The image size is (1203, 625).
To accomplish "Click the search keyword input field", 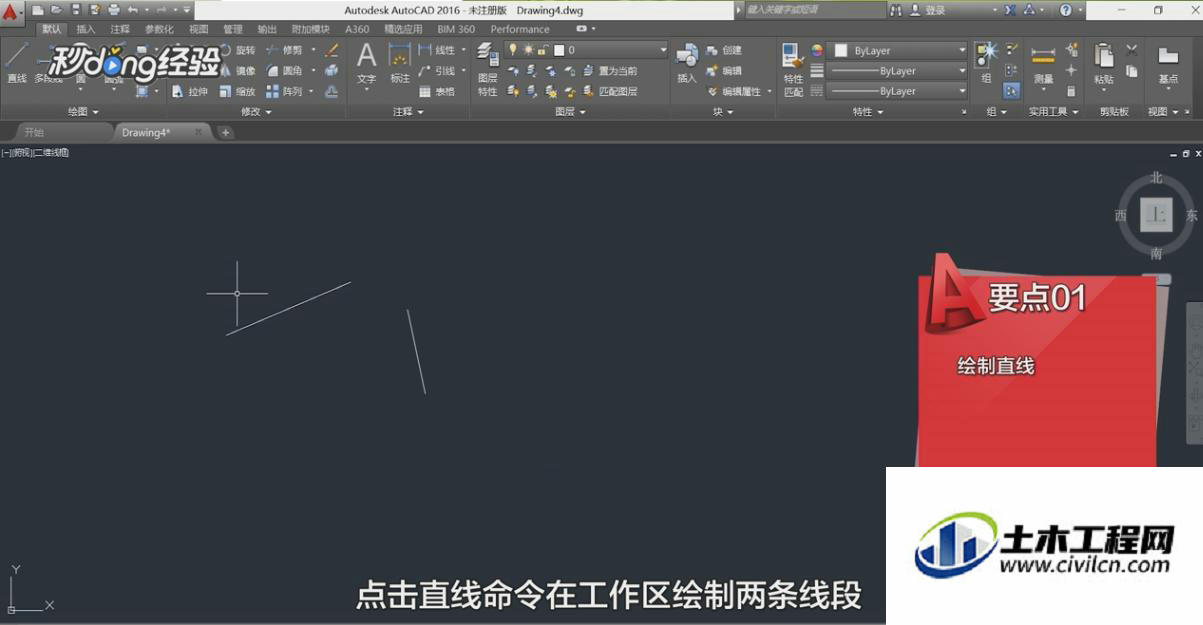I will (815, 10).
